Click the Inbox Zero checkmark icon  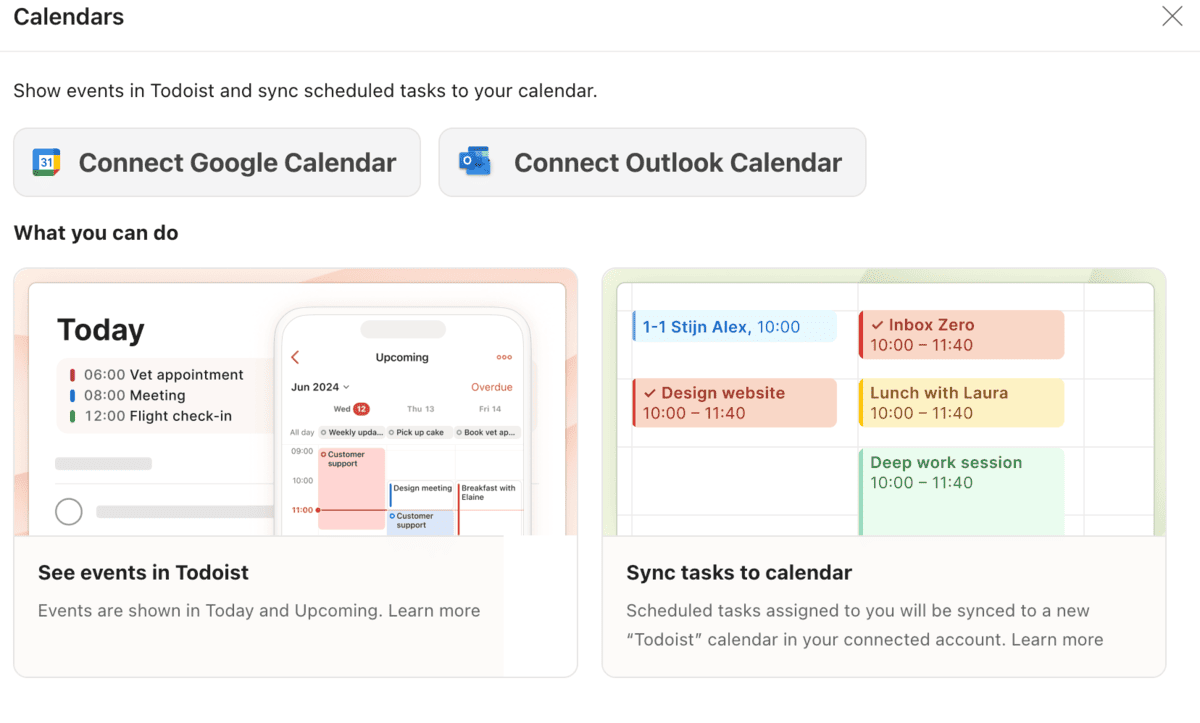coord(879,324)
